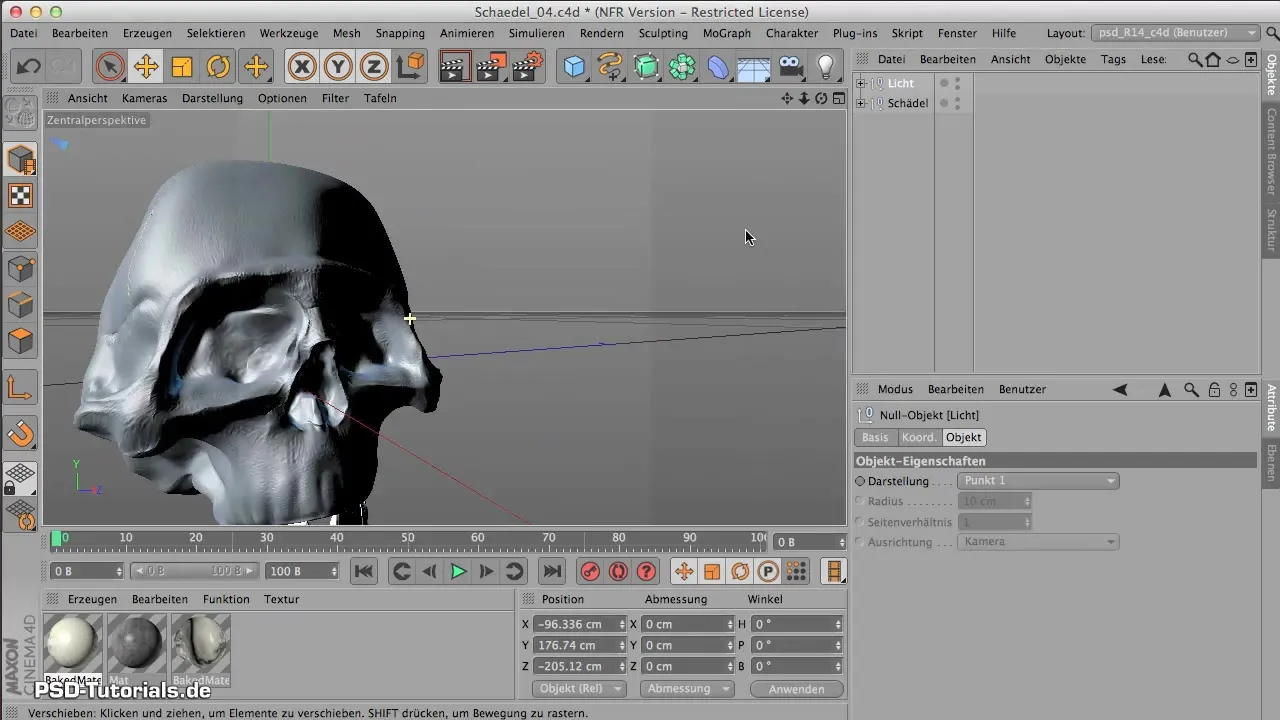The image size is (1280, 720).
Task: Open material manager Textur menu
Action: [281, 599]
